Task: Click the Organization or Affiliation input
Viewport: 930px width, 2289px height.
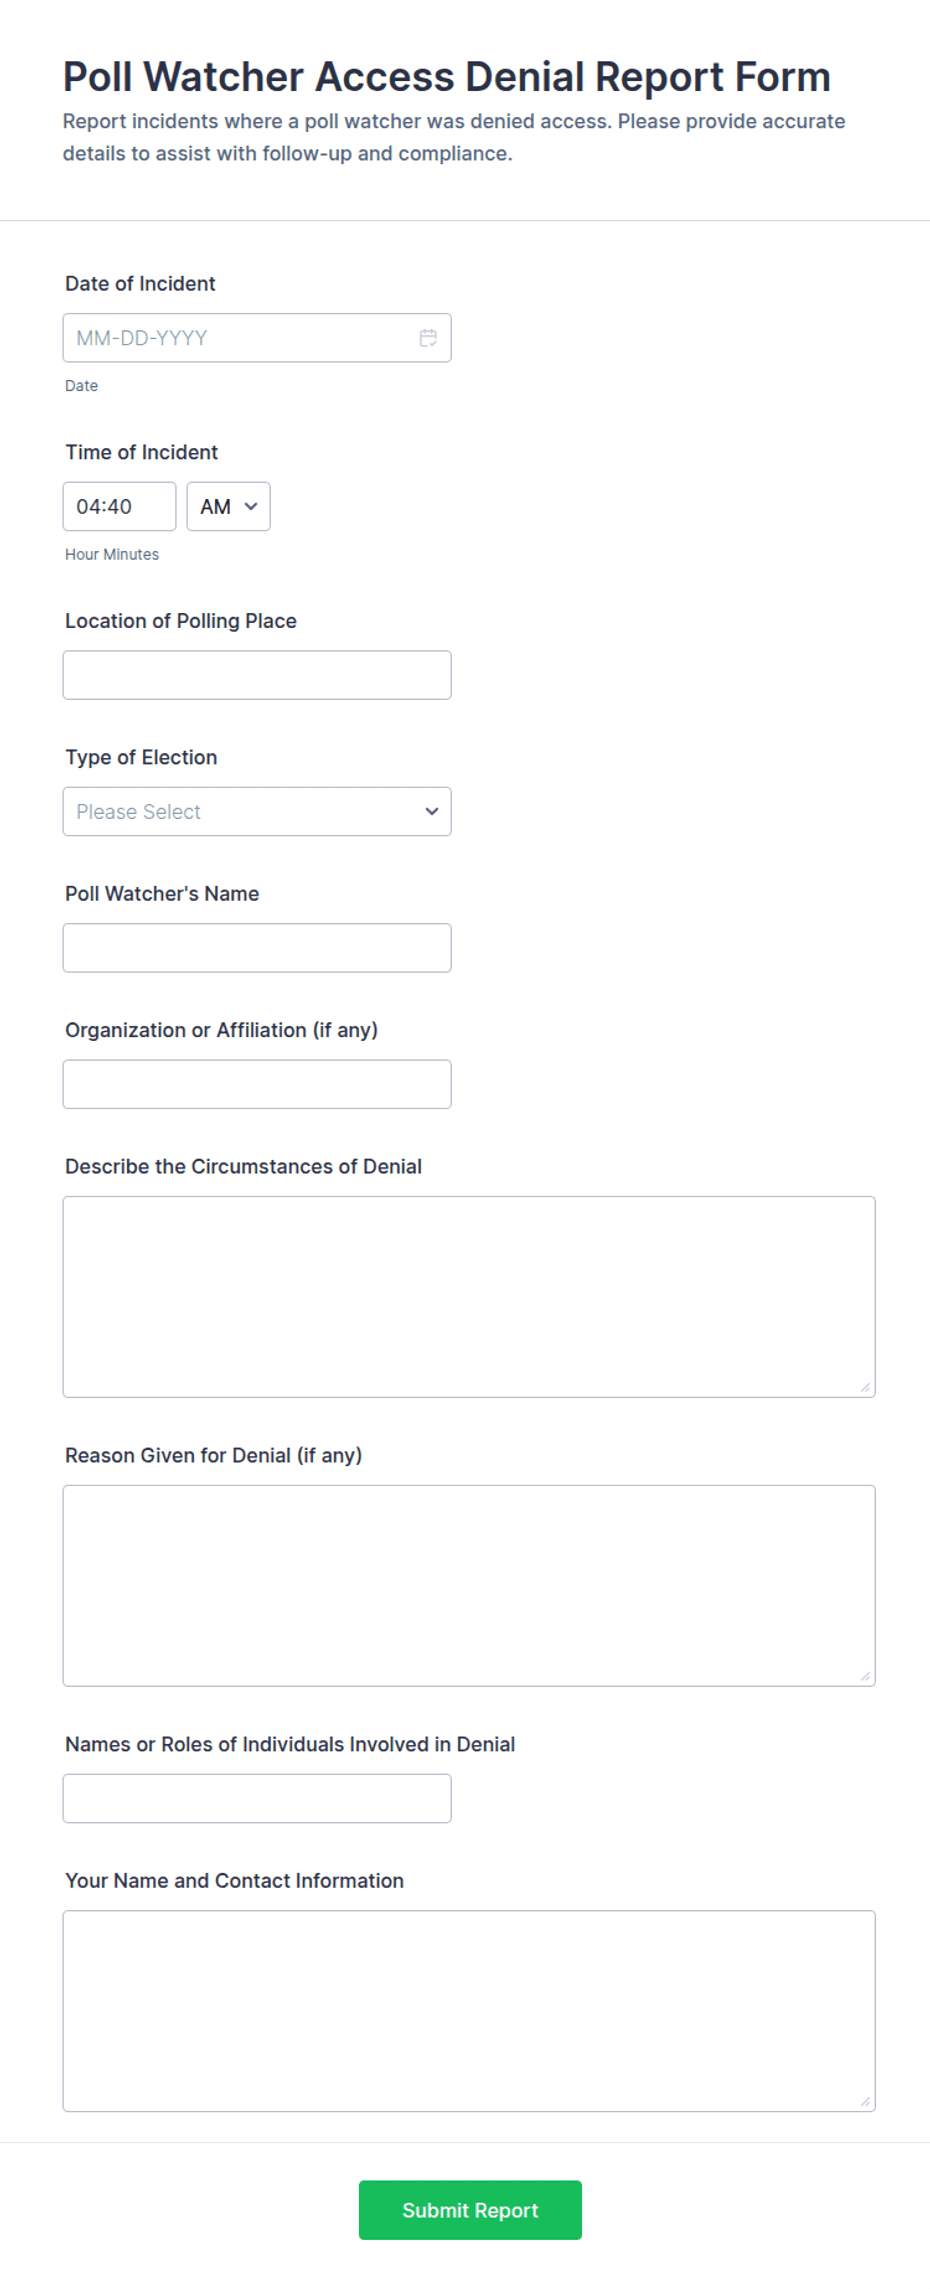Action: (257, 1084)
